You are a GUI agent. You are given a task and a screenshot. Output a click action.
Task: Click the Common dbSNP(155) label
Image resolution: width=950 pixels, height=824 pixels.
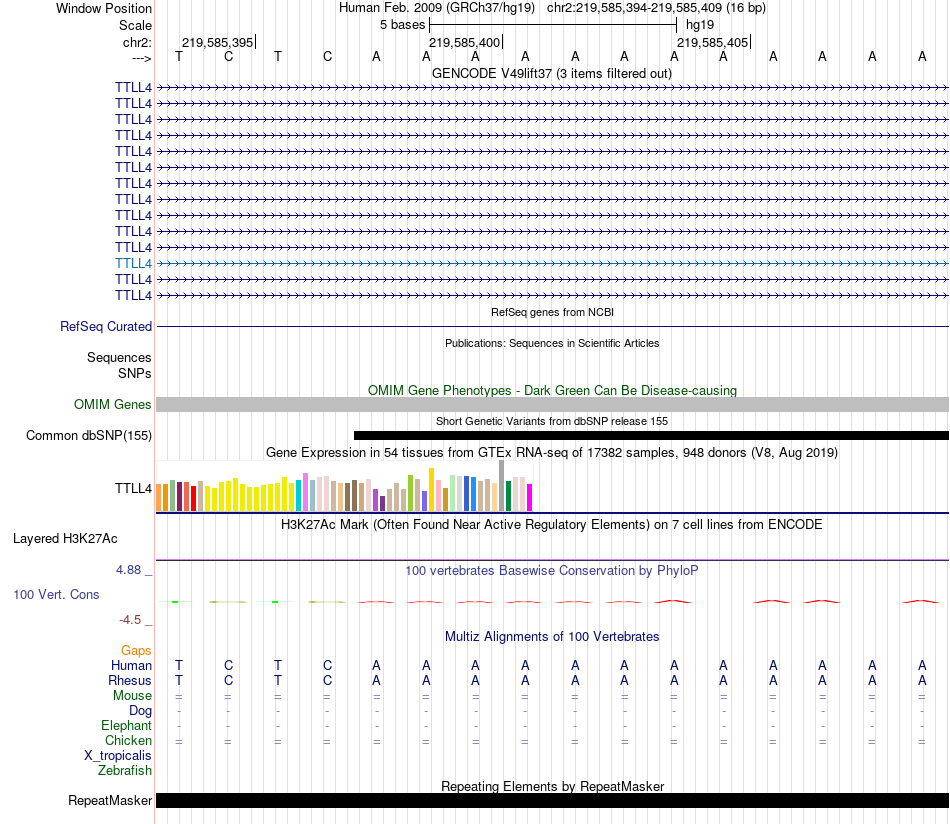[x=89, y=436]
